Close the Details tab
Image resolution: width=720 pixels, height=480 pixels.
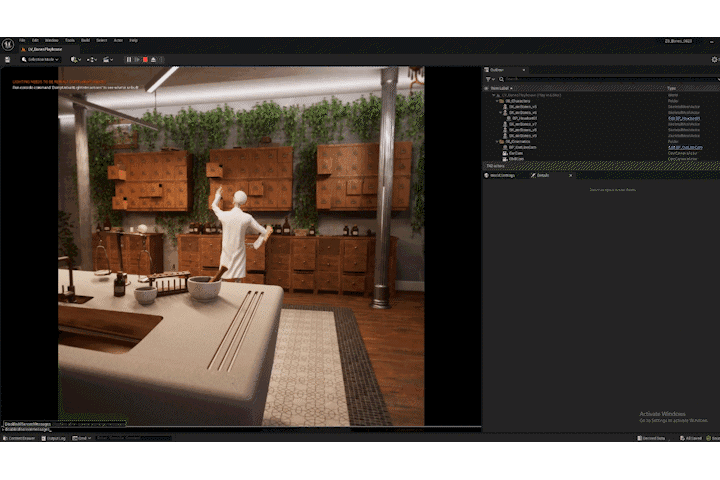[571, 175]
